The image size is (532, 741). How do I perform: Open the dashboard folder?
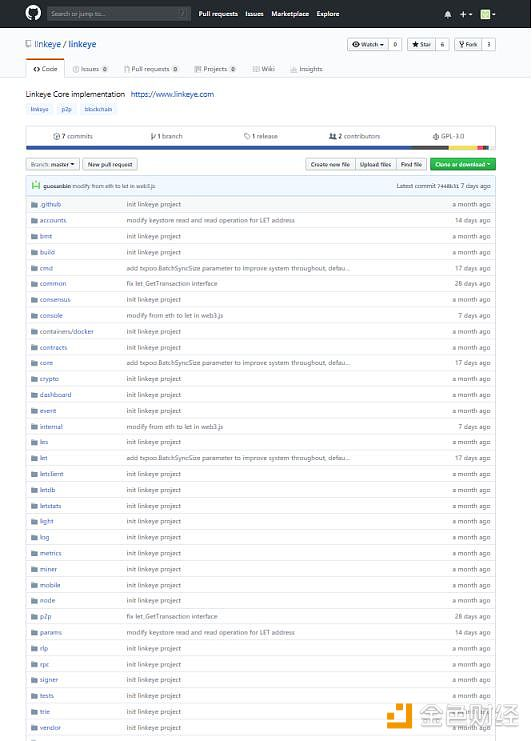[55, 395]
